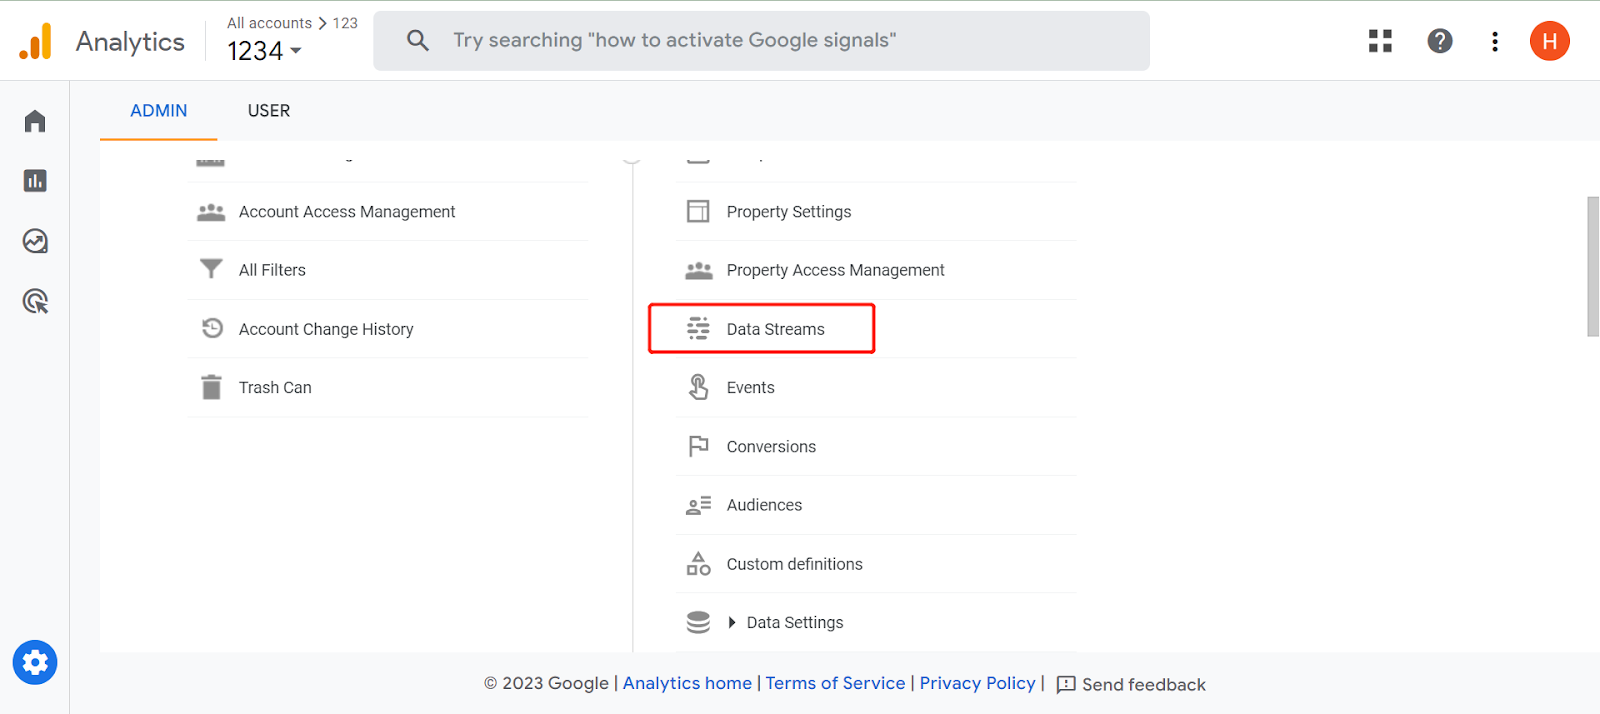The width and height of the screenshot is (1600, 714).
Task: Open the Explore sidebar icon
Action: pos(35,241)
